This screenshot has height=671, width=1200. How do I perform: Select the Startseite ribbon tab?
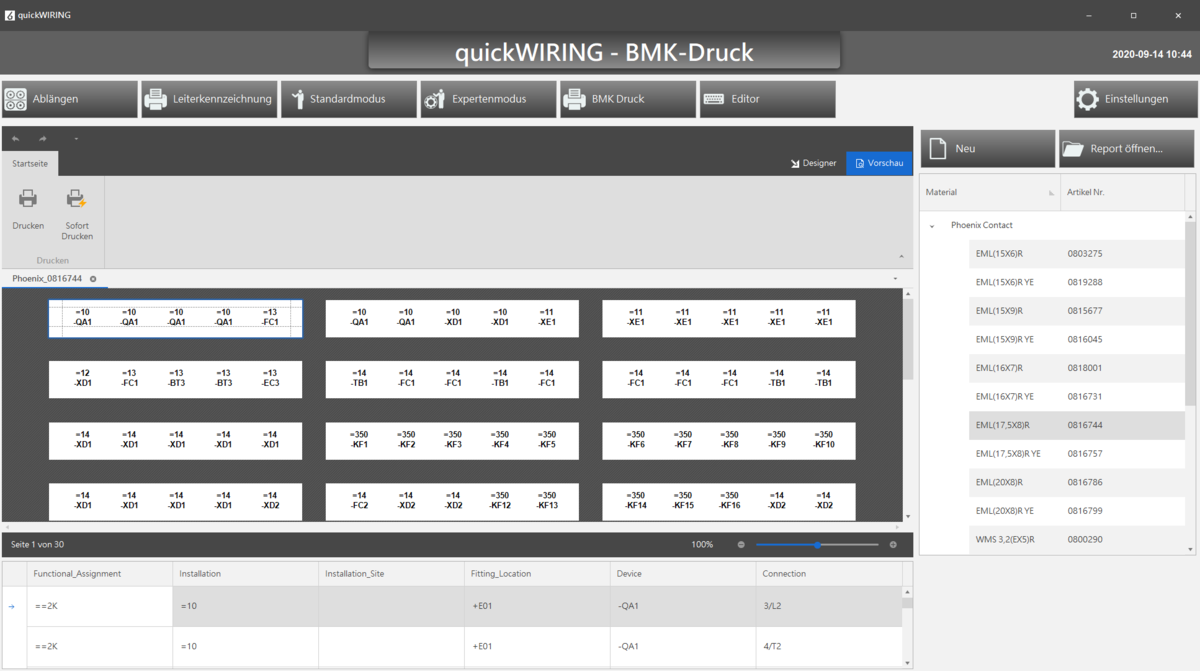coord(30,163)
